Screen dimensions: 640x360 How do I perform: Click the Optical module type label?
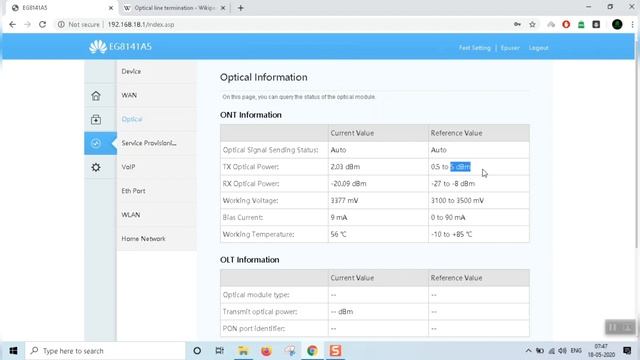(256, 295)
